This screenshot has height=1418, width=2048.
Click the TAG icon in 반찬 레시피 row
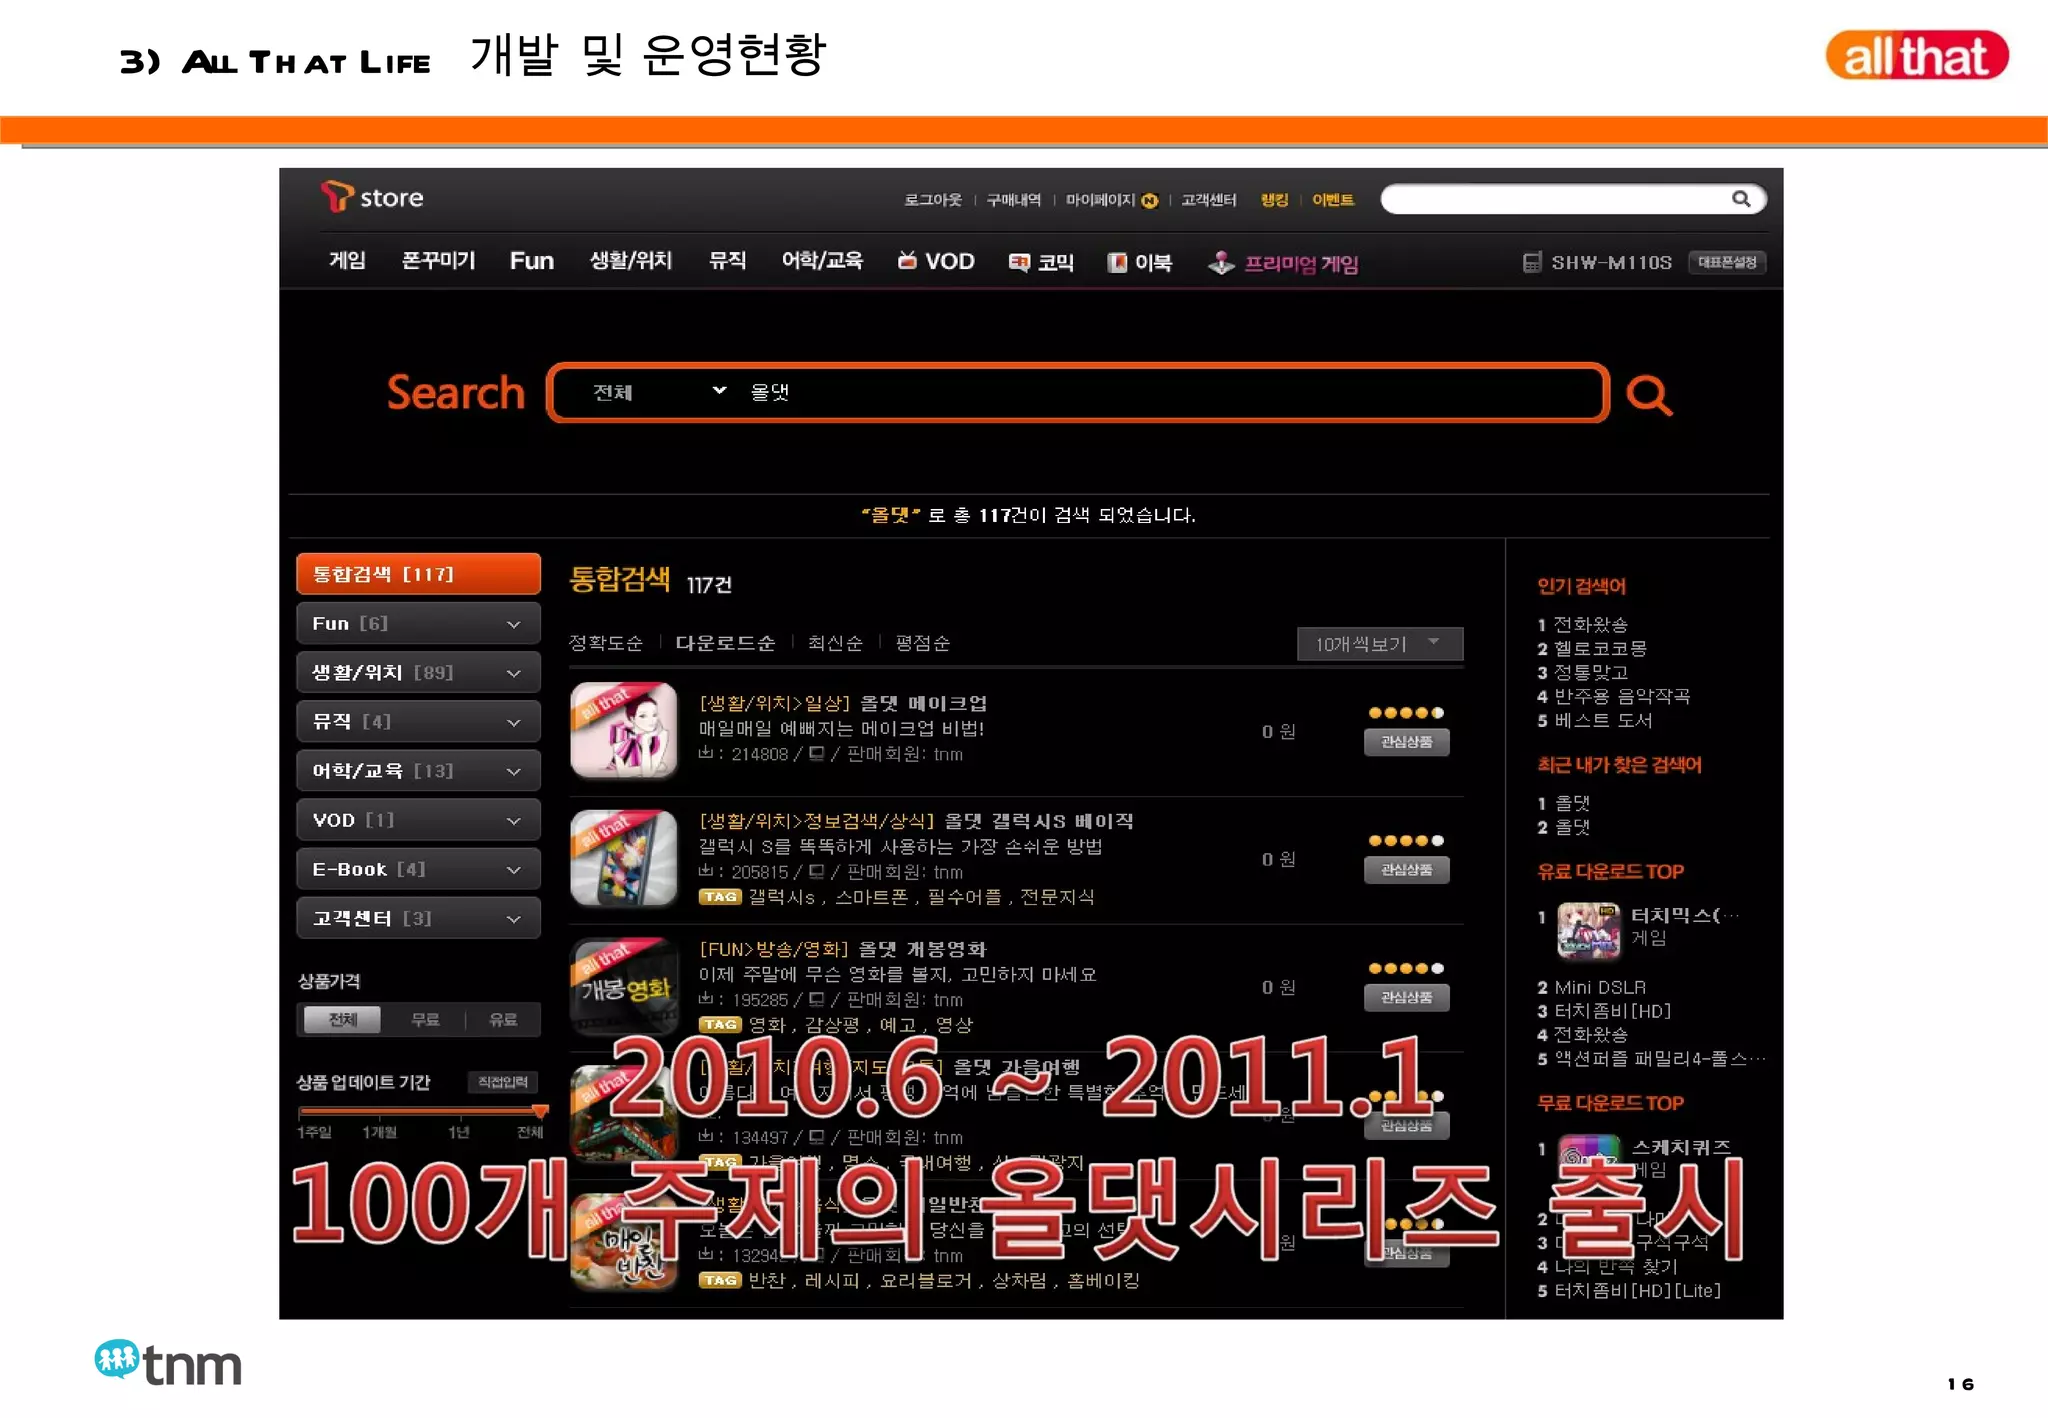coord(720,1280)
